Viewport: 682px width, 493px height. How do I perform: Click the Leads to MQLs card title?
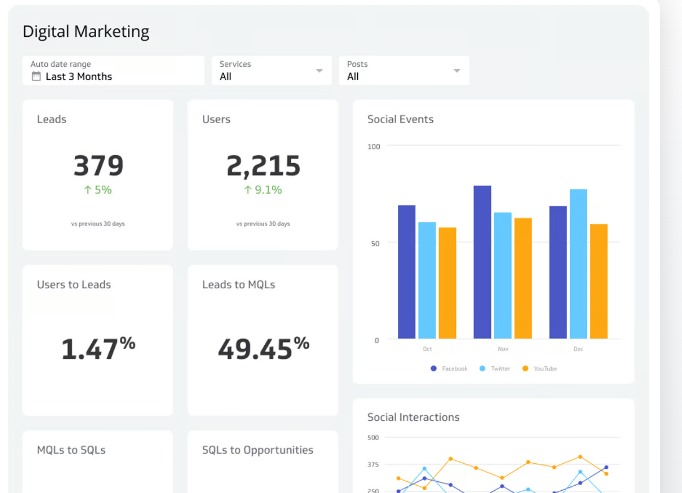tap(238, 285)
